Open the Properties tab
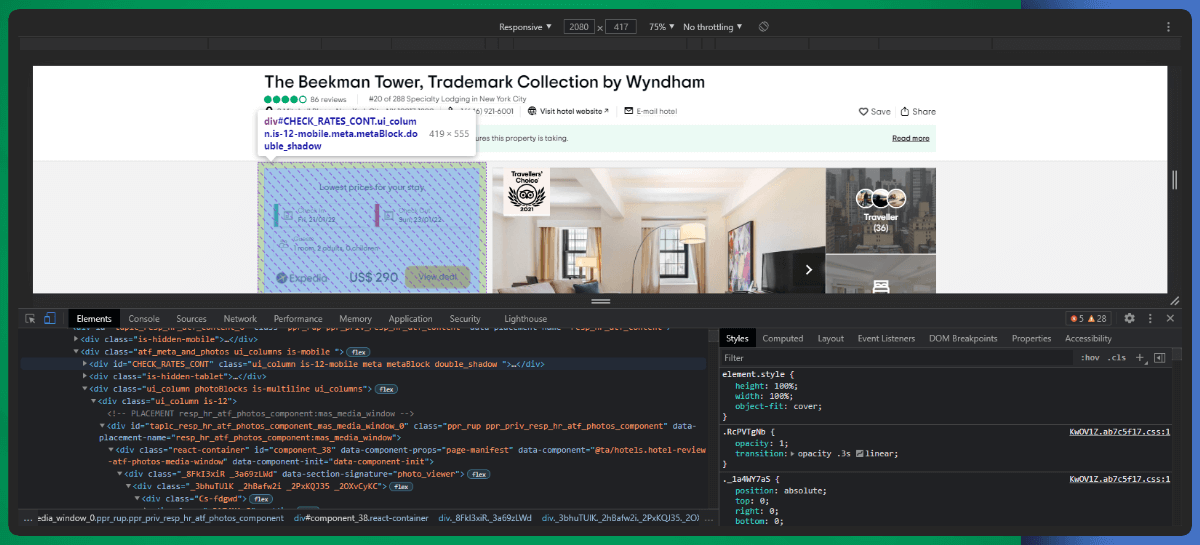Image resolution: width=1200 pixels, height=545 pixels. pyautogui.click(x=1031, y=338)
